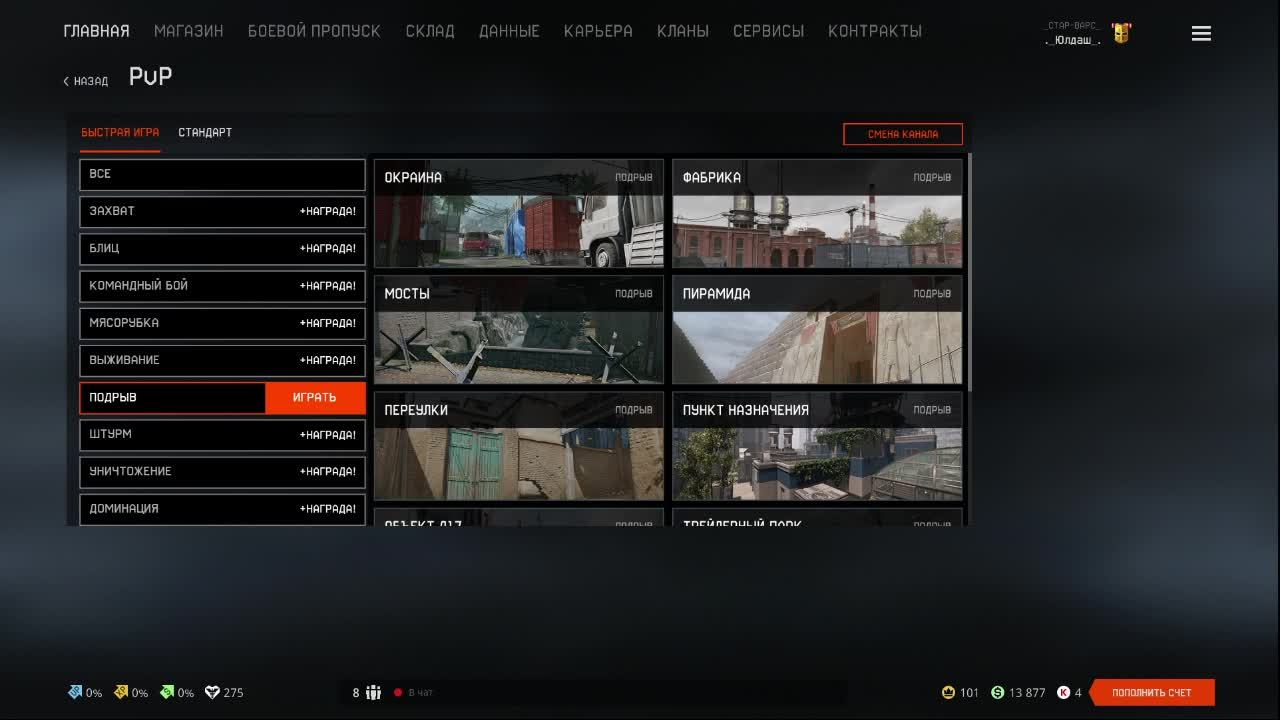Select the Уничтожение game mode
The image size is (1280, 720).
[x=222, y=471]
